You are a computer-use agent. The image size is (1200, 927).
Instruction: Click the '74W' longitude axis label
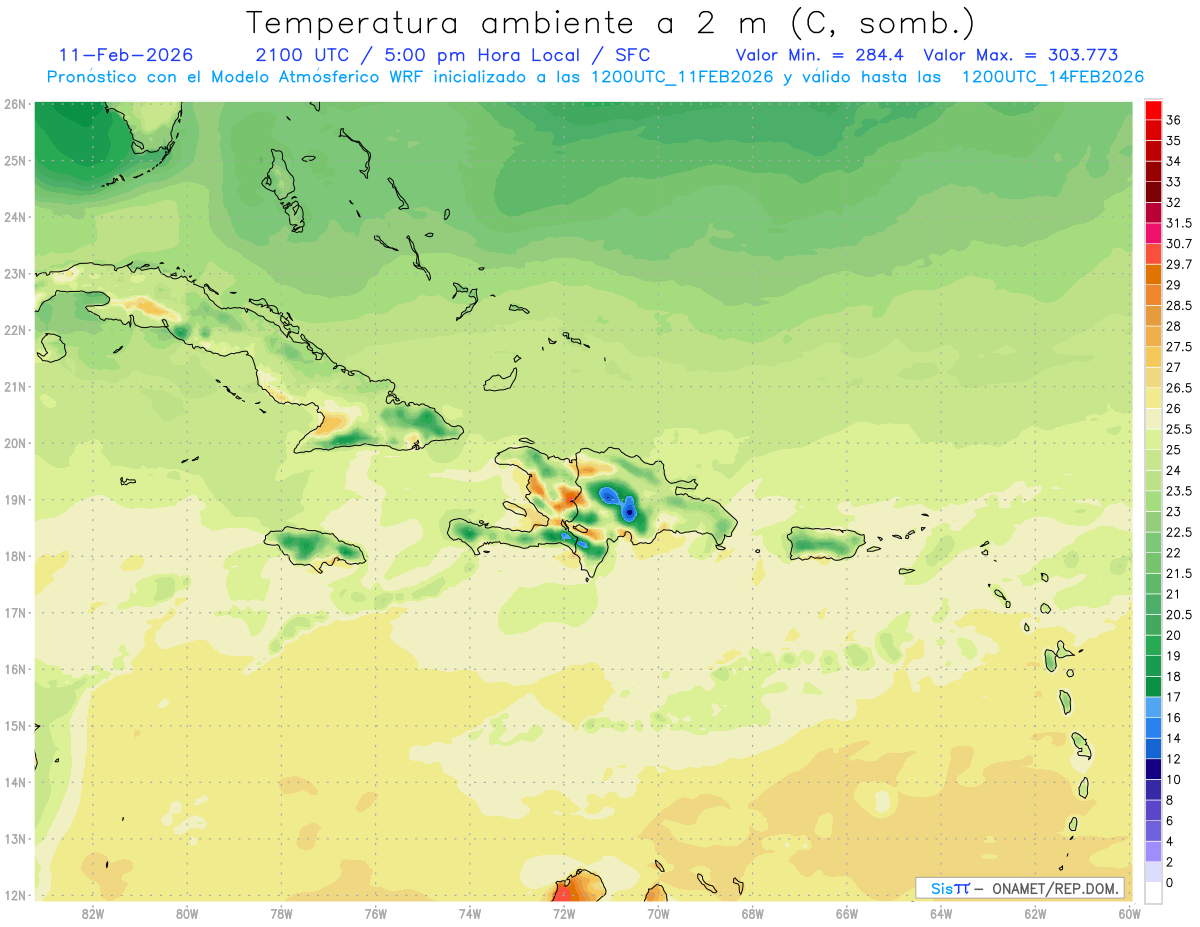tap(470, 913)
